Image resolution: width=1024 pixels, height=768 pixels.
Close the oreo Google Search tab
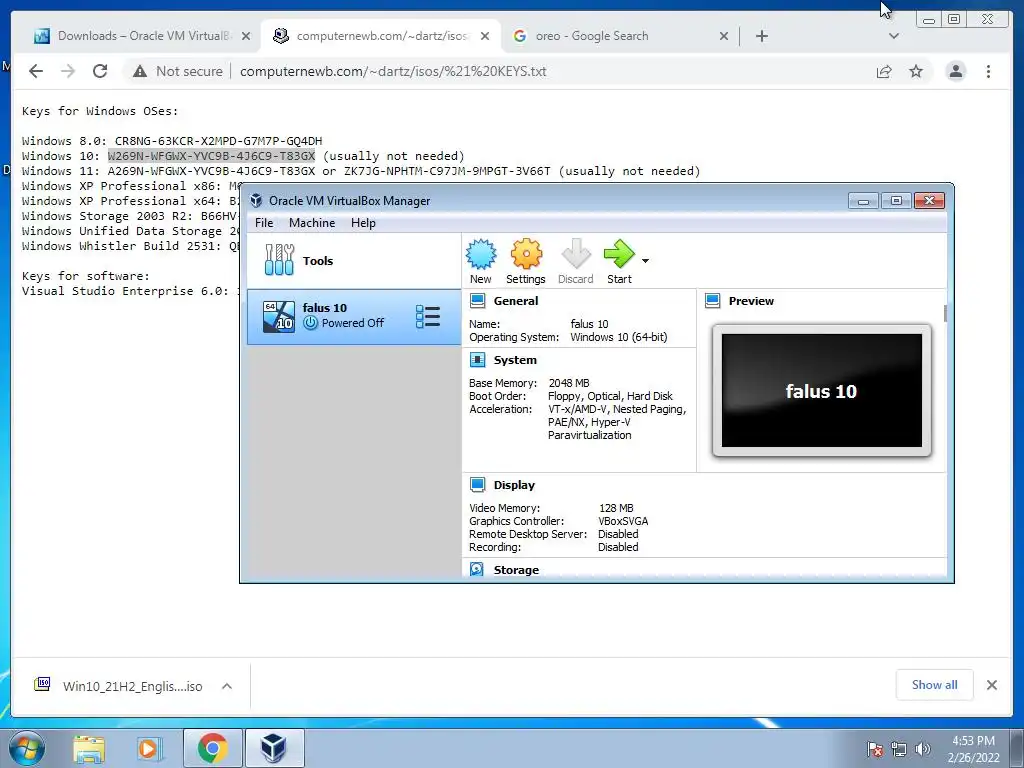point(724,36)
